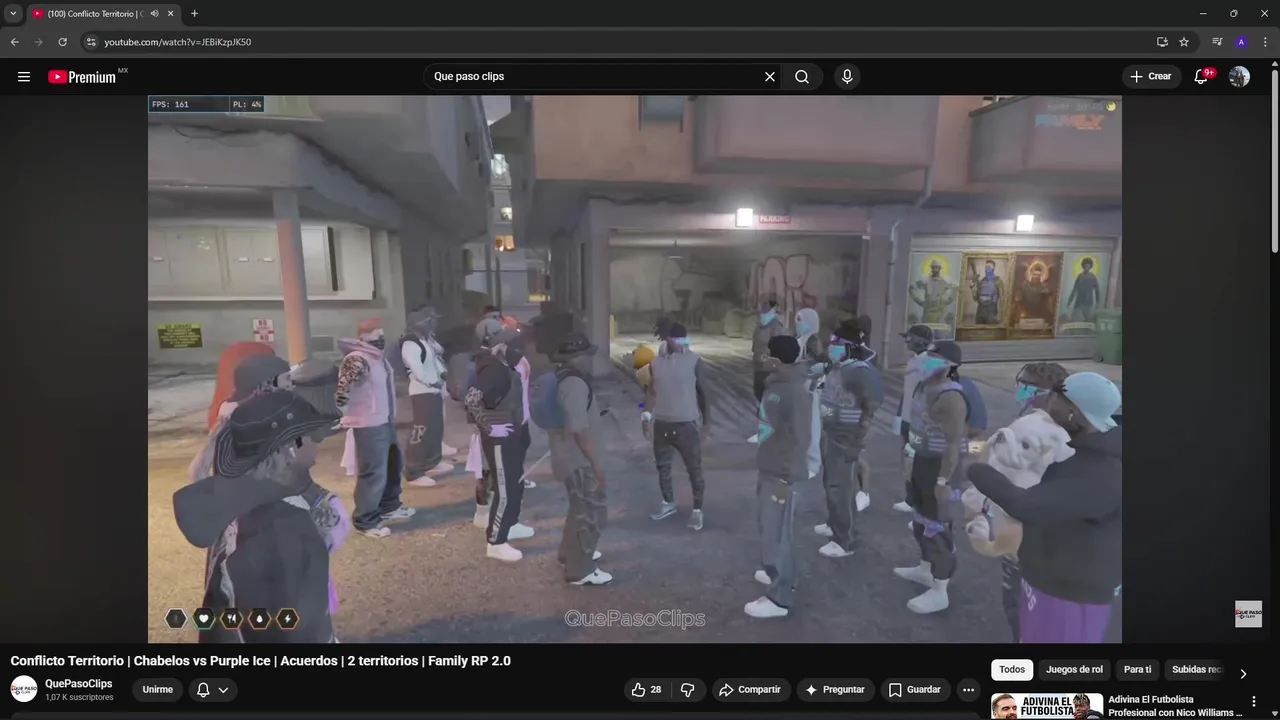Open the notifications bell
This screenshot has height=720, width=1280.
pyautogui.click(x=1202, y=77)
